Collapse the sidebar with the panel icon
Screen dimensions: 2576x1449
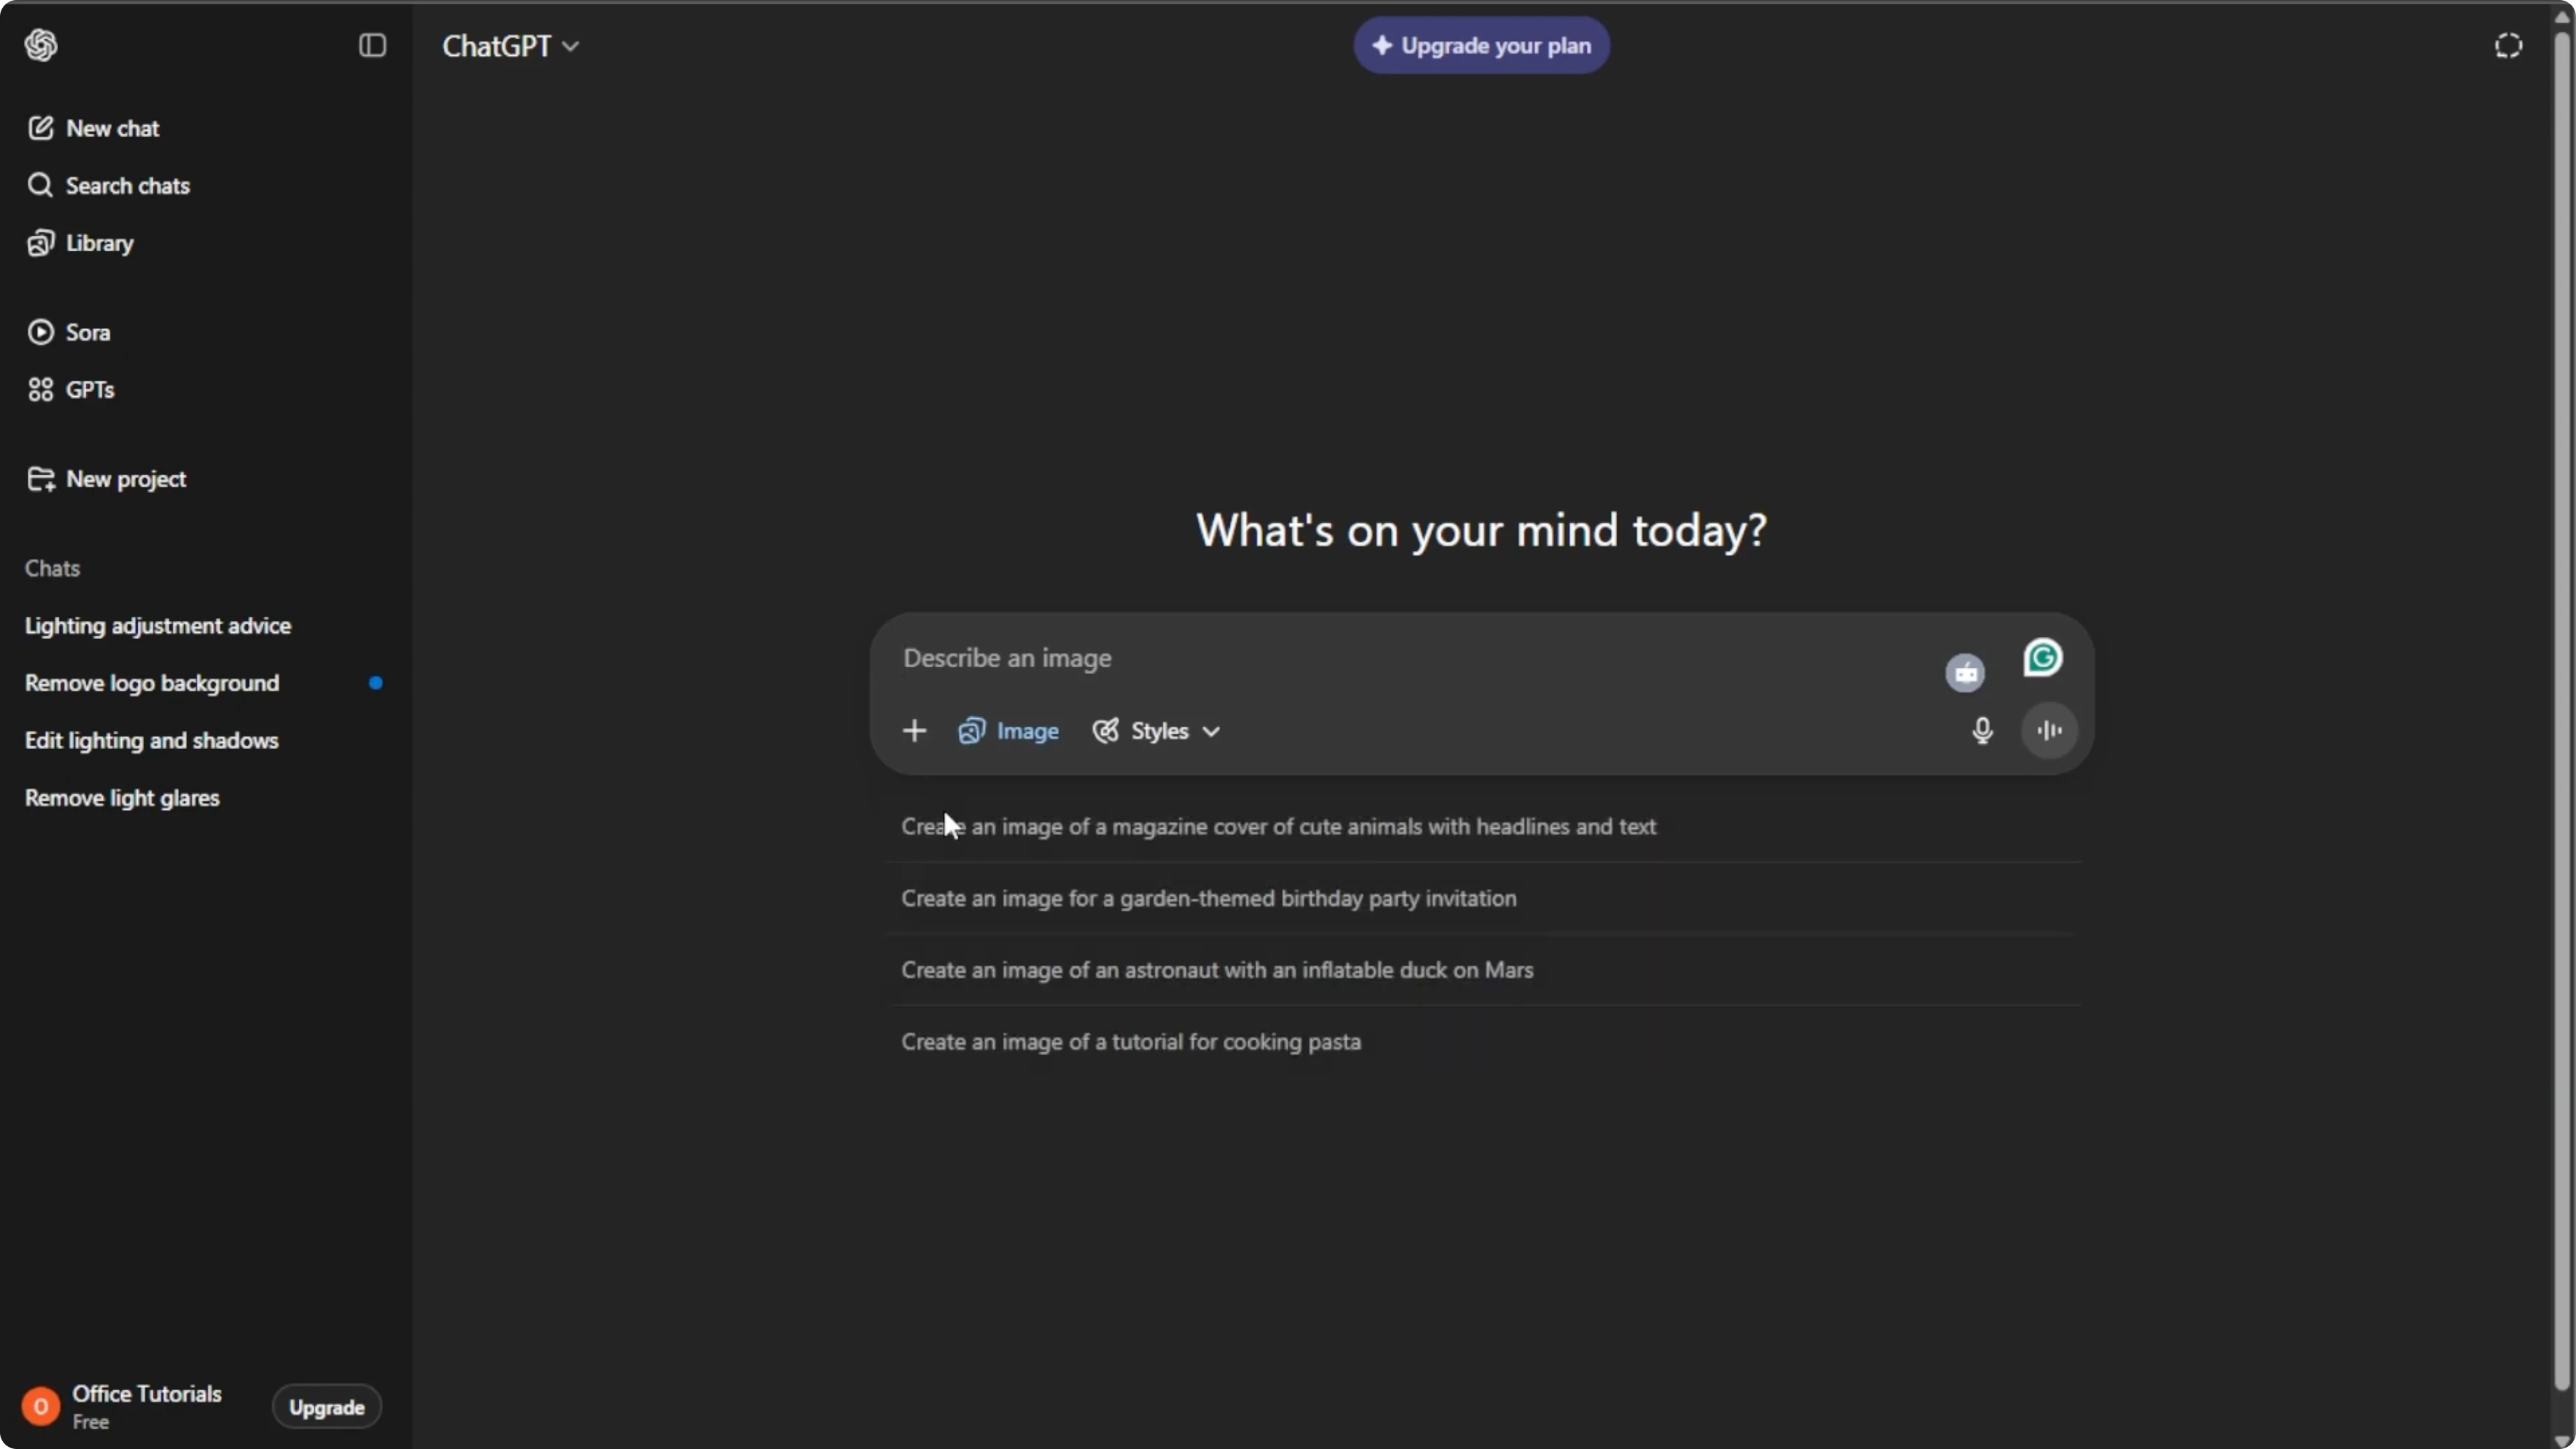[372, 45]
